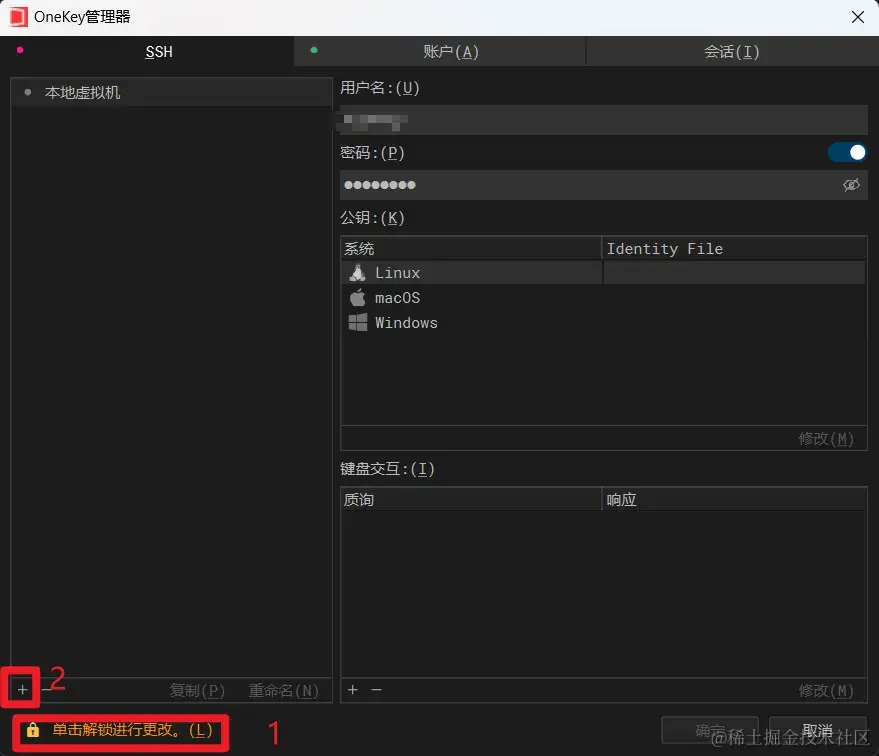The image size is (879, 756).
Task: Click 修改(M) under the 键盘交互 table
Action: click(826, 690)
